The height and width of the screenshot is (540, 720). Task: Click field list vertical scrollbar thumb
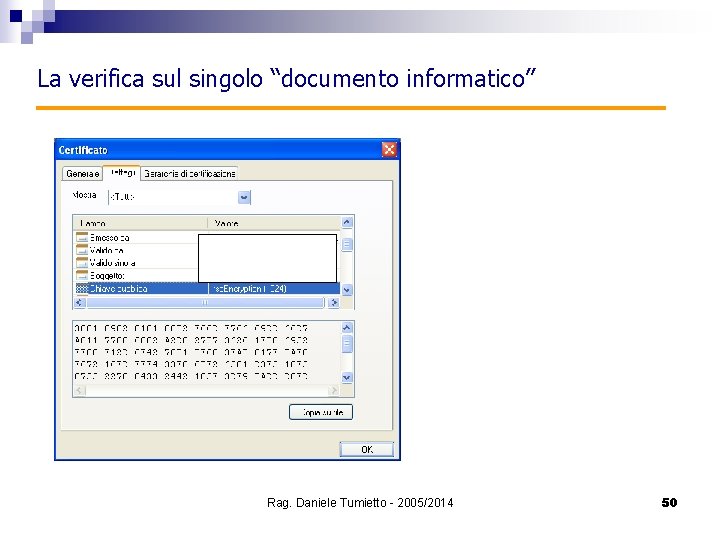[347, 244]
